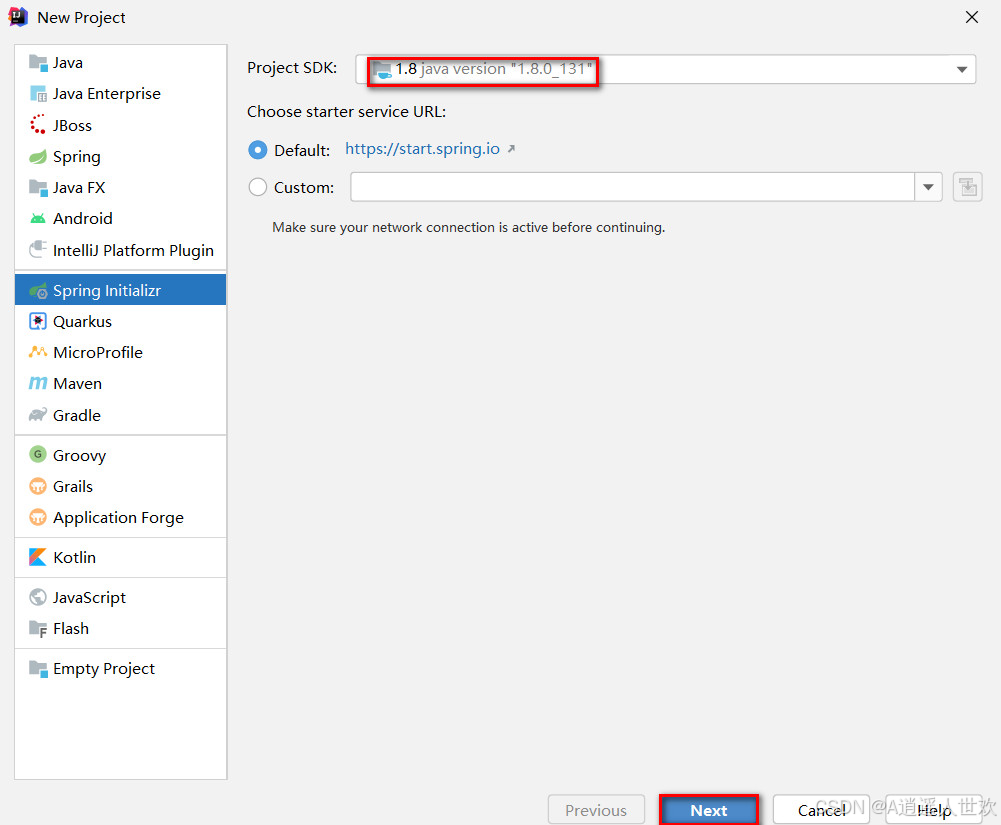The height and width of the screenshot is (825, 1001).
Task: Pick the Gradle elephant icon
Action: pyautogui.click(x=38, y=415)
